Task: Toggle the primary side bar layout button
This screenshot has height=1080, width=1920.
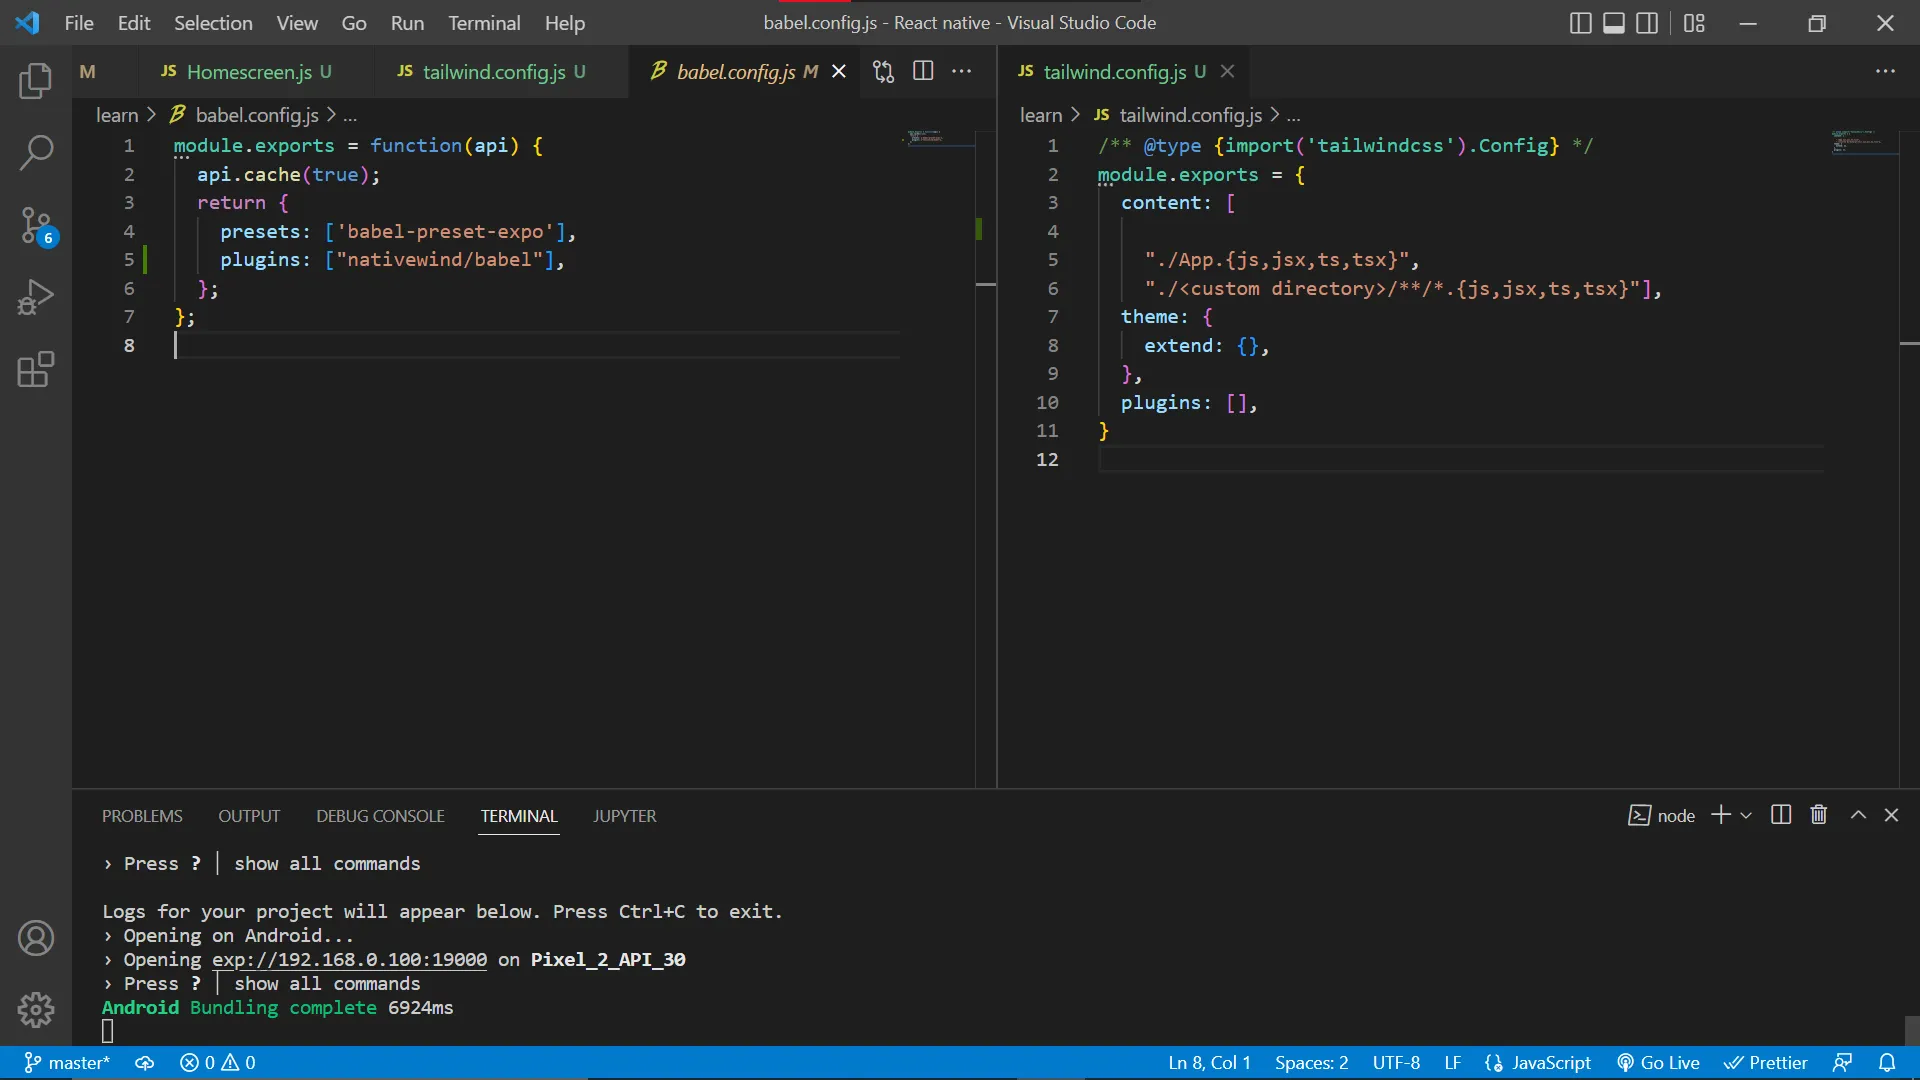Action: pyautogui.click(x=1580, y=23)
